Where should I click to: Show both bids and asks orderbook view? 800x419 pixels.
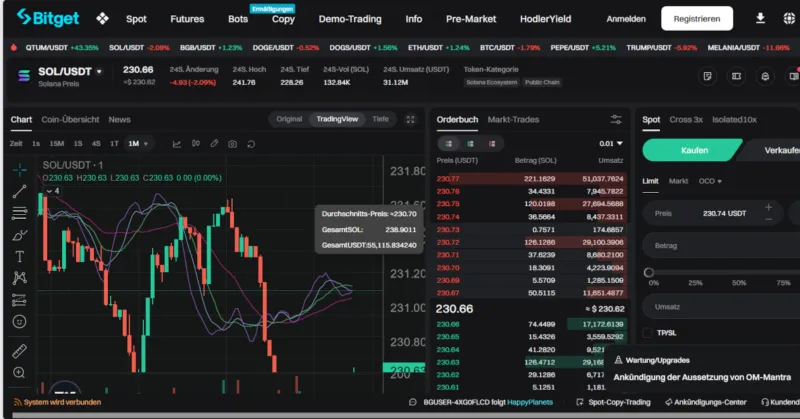click(x=449, y=144)
